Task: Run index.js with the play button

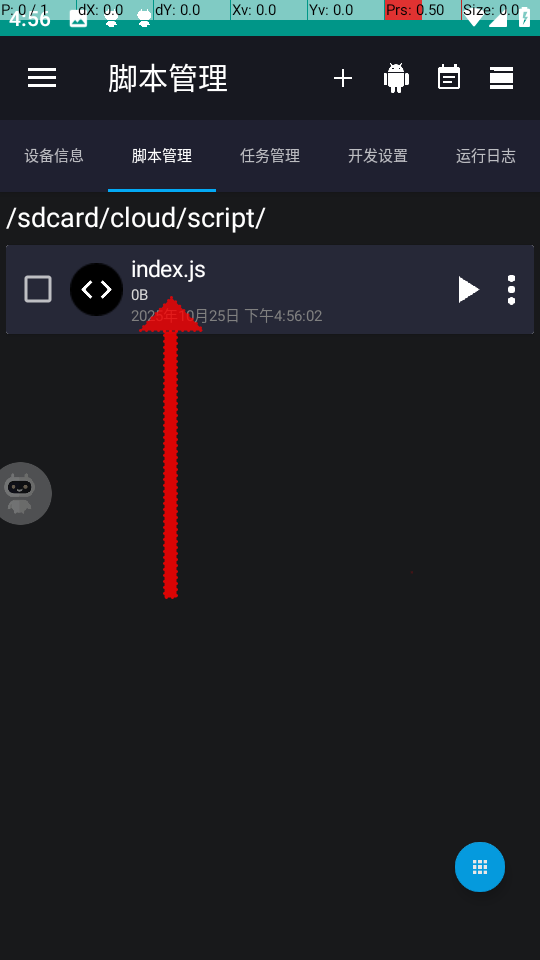Action: pyautogui.click(x=469, y=290)
